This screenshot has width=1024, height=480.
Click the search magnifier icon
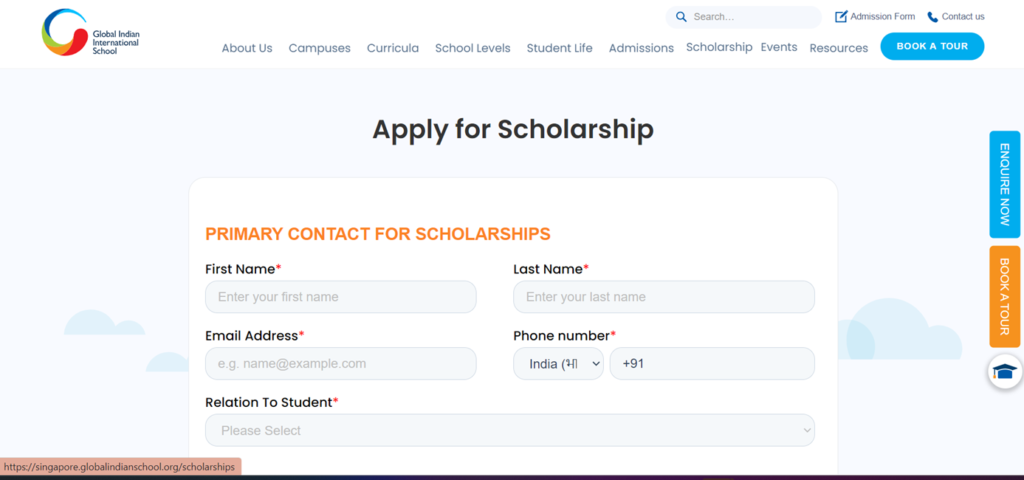click(681, 17)
